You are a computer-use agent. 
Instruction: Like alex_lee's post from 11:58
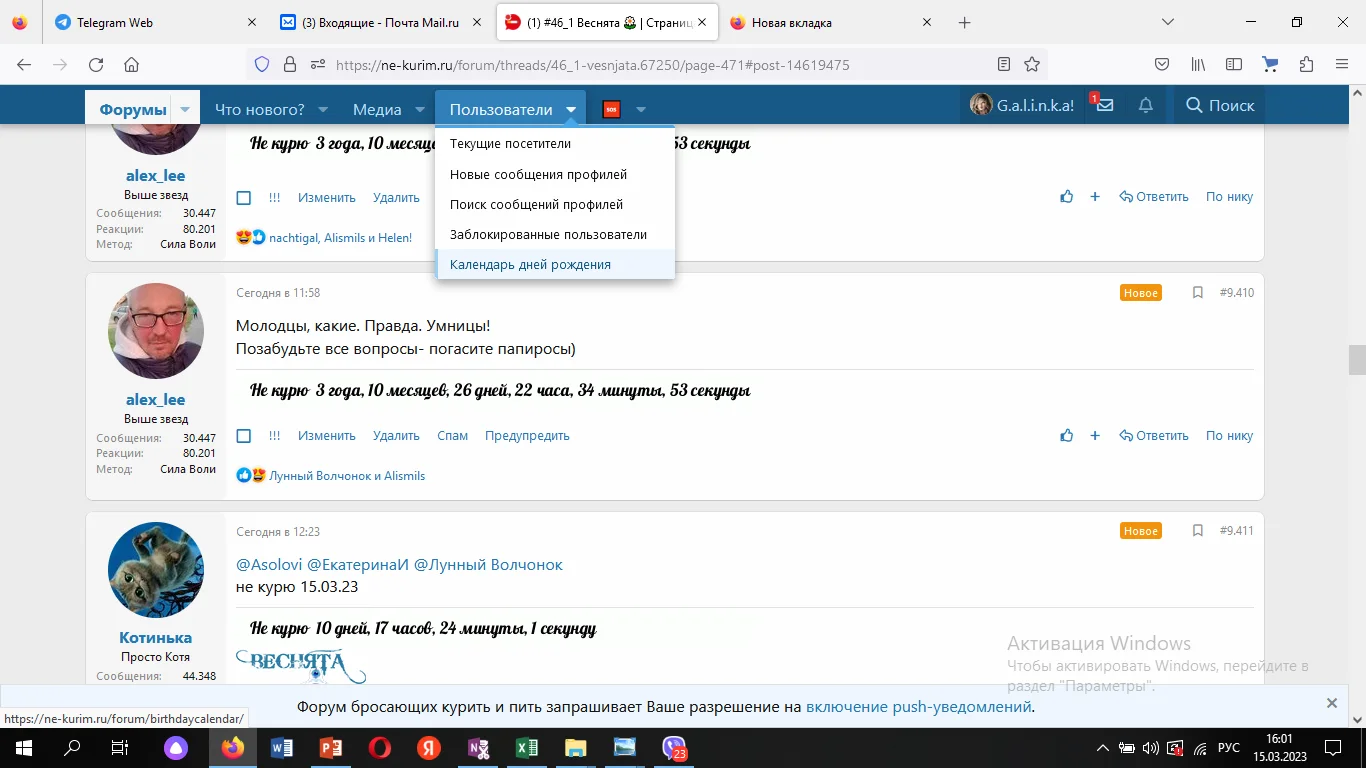(x=1067, y=436)
